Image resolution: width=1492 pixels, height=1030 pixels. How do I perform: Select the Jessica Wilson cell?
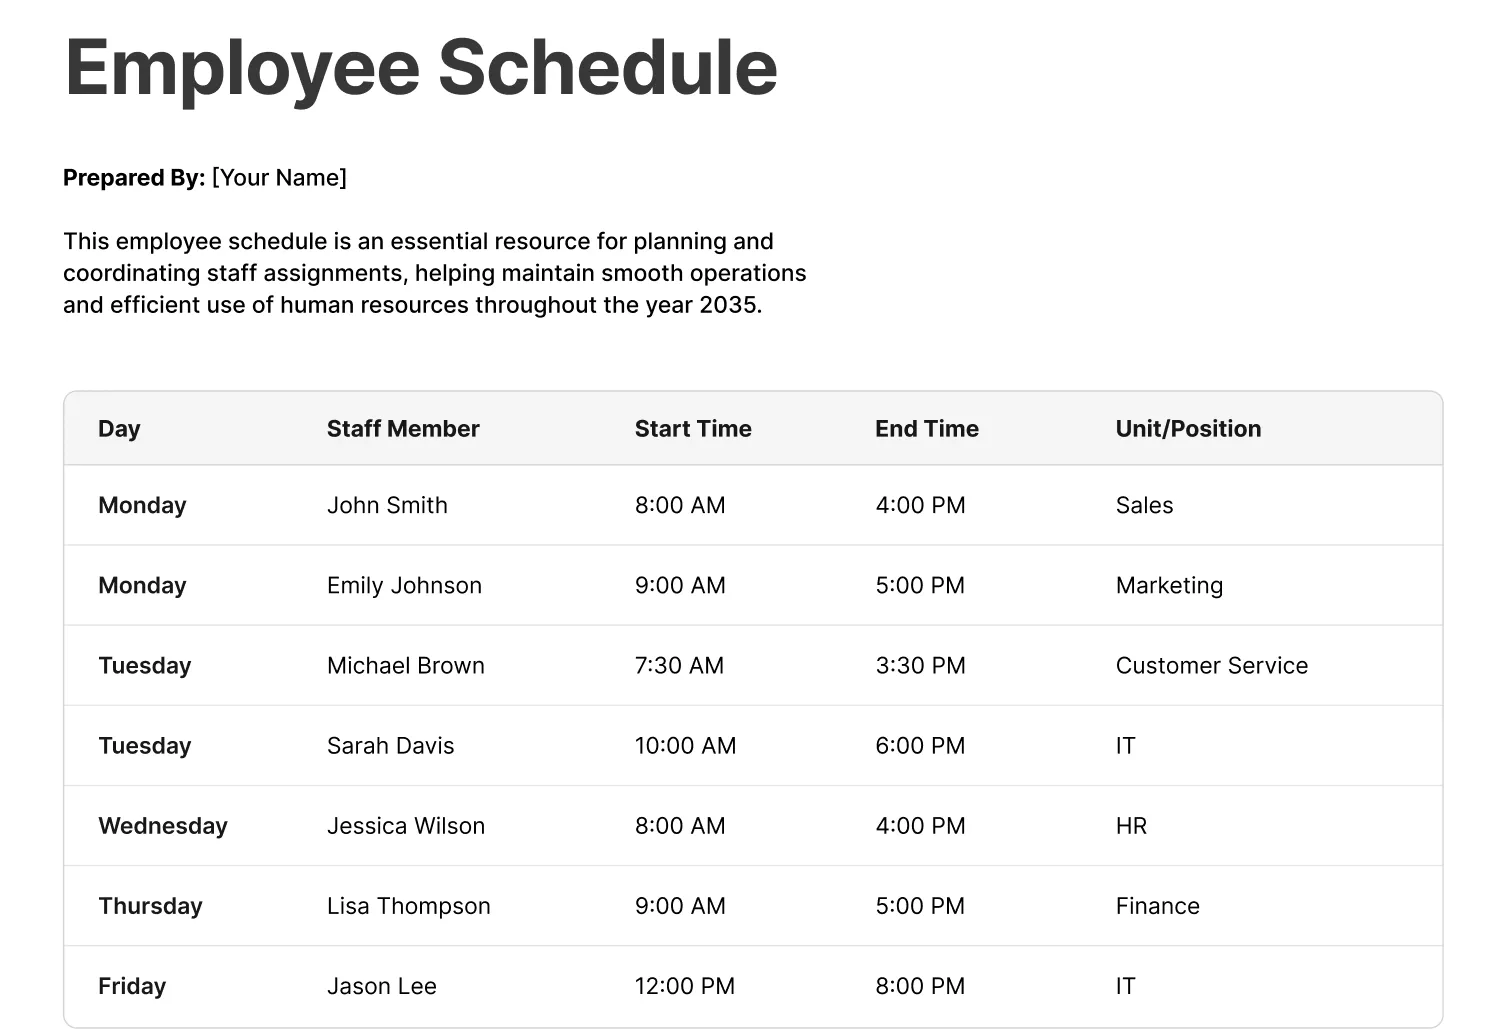pos(405,826)
